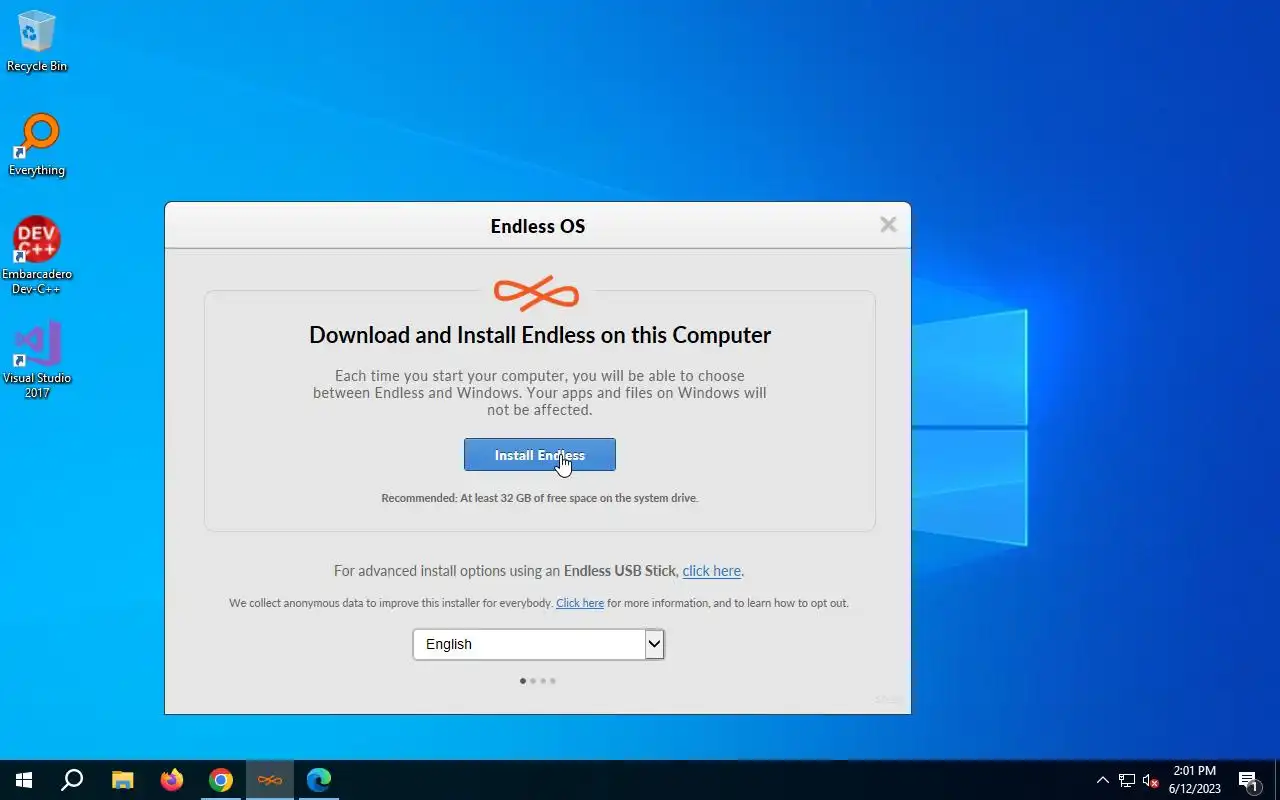Click the muted volume tray icon
Viewport: 1280px width, 800px height.
(1150, 780)
